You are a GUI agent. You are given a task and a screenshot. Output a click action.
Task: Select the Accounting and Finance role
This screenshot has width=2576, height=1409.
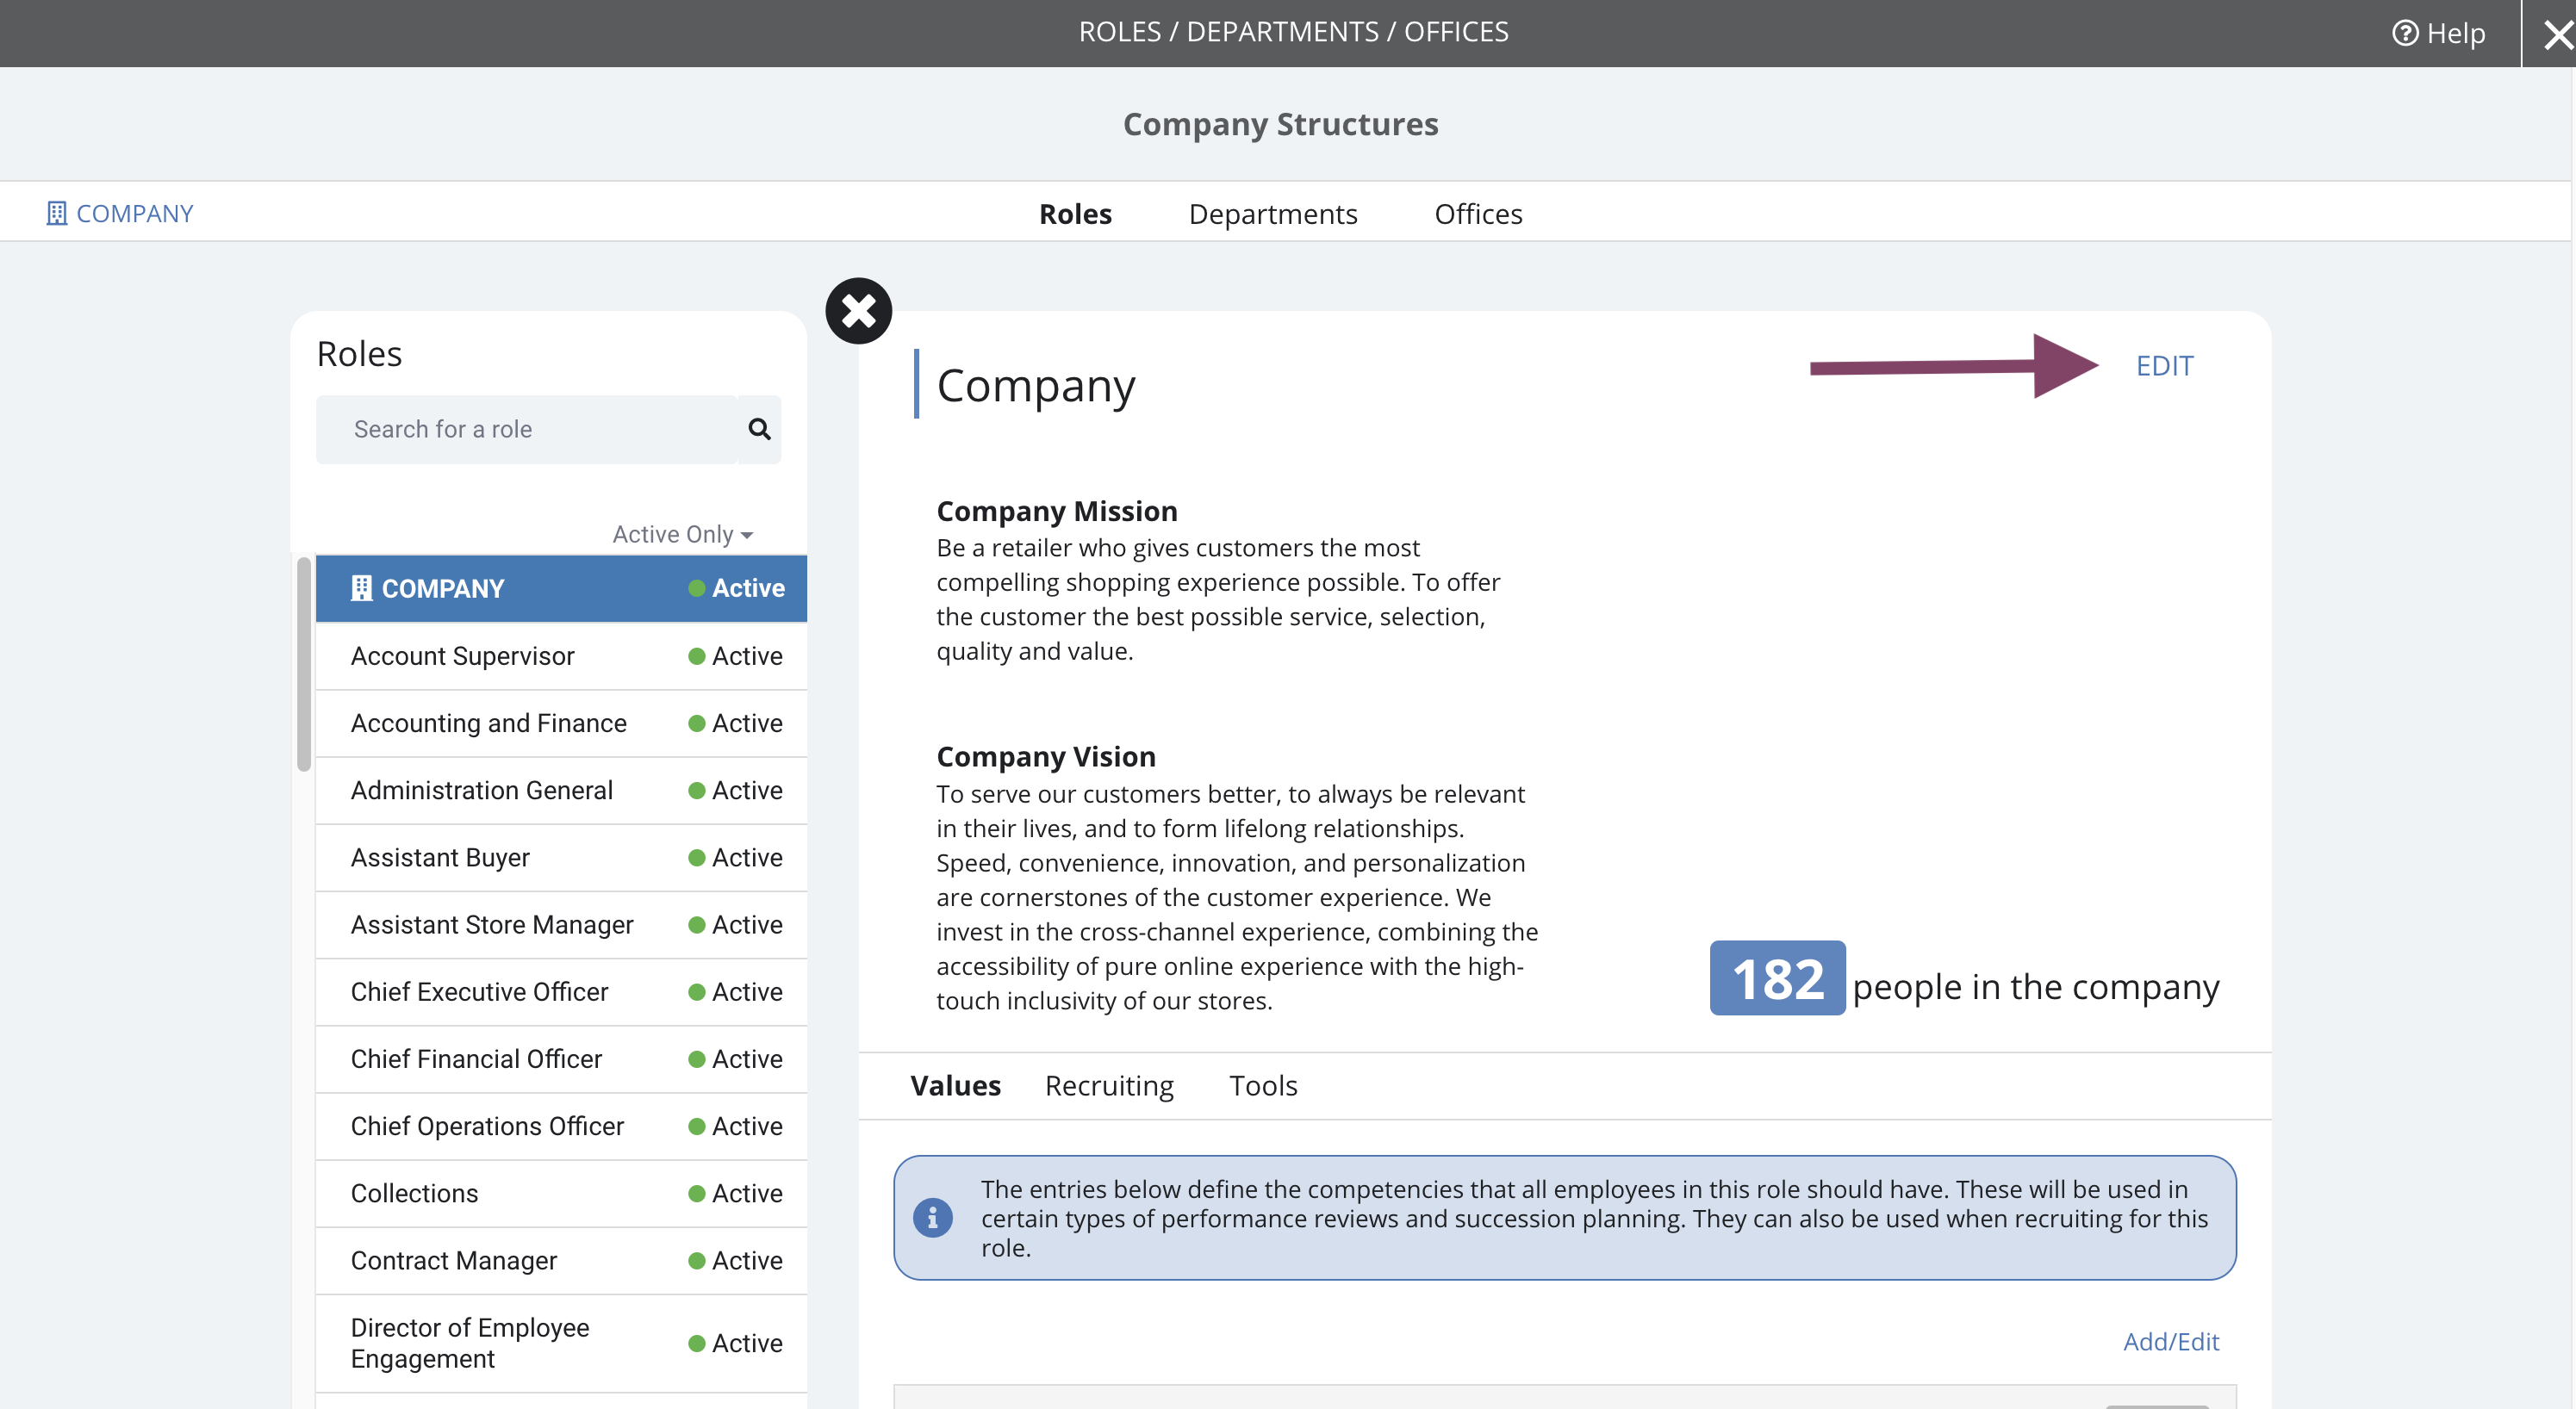click(x=561, y=723)
